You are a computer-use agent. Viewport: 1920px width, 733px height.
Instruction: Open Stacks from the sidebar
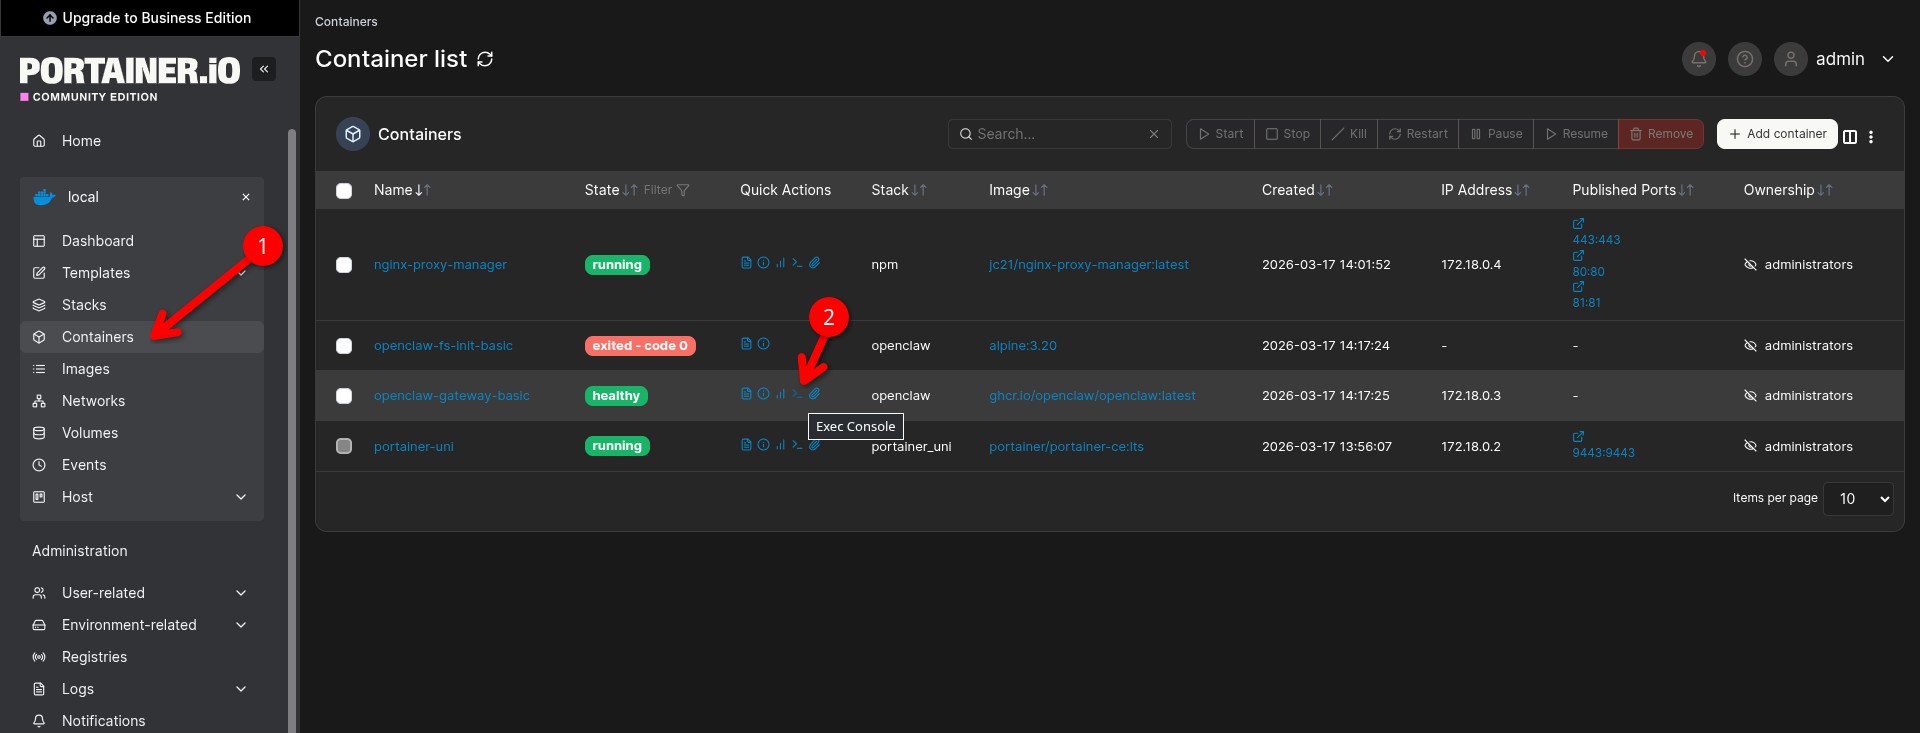click(142, 305)
